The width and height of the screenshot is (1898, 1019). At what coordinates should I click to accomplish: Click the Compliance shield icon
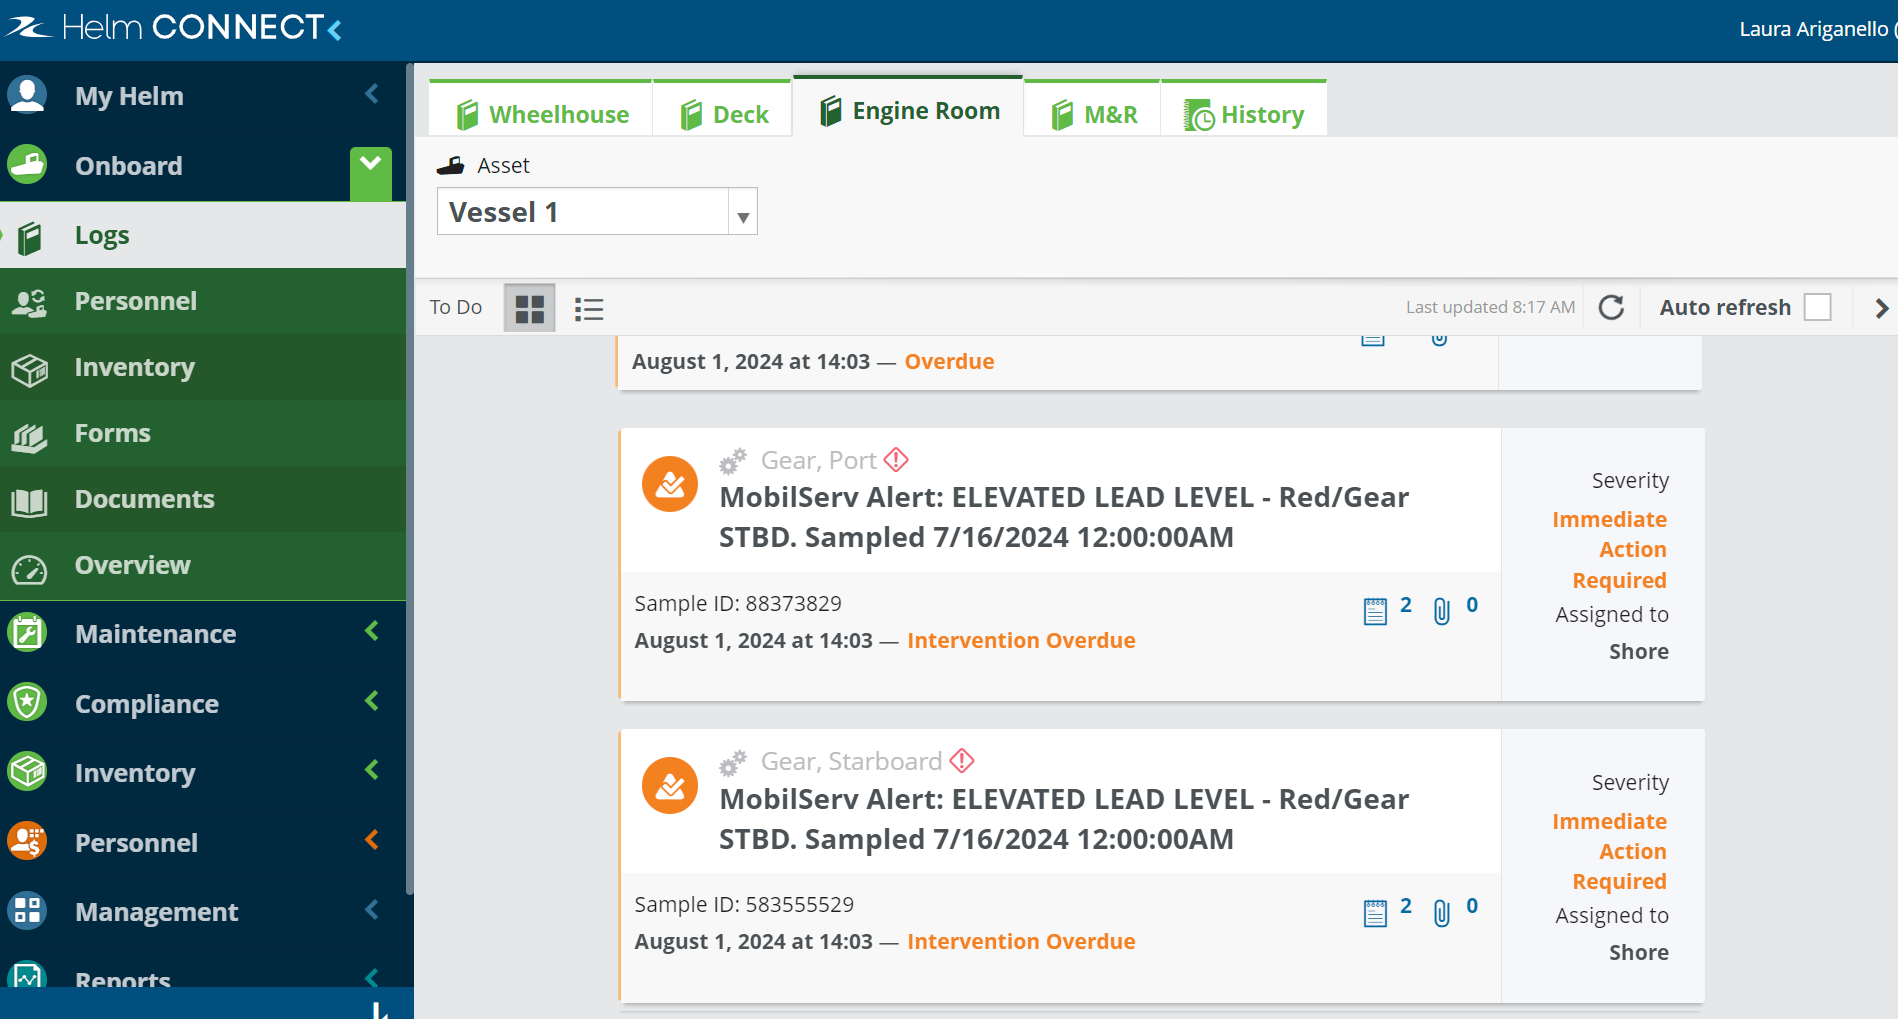(x=27, y=702)
